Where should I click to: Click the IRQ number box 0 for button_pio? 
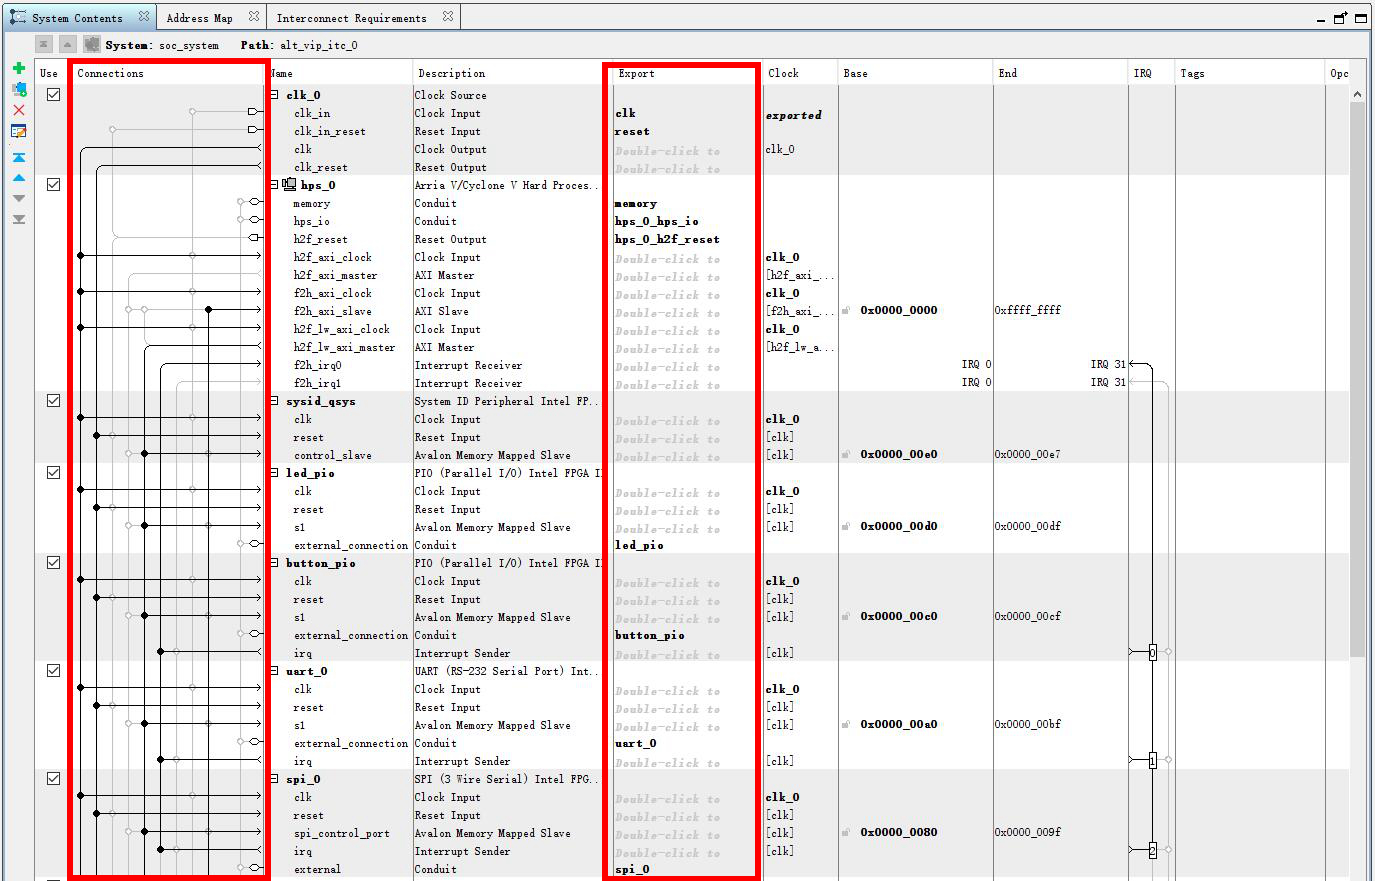tap(1152, 652)
